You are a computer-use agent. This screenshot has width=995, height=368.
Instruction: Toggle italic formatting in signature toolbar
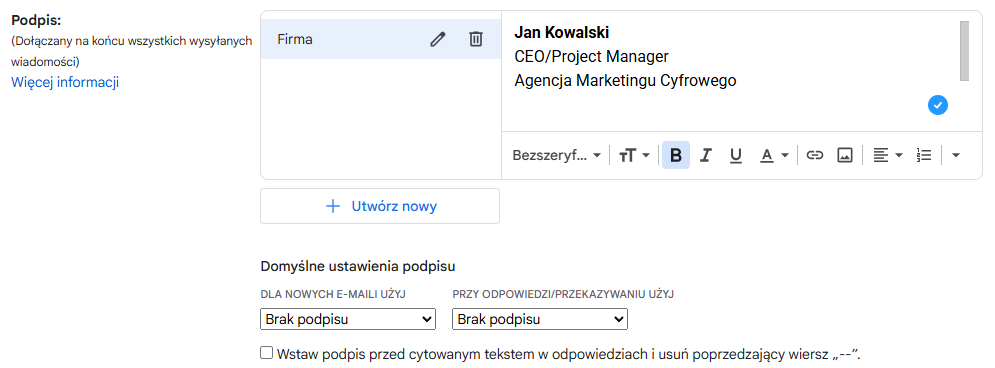(705, 155)
